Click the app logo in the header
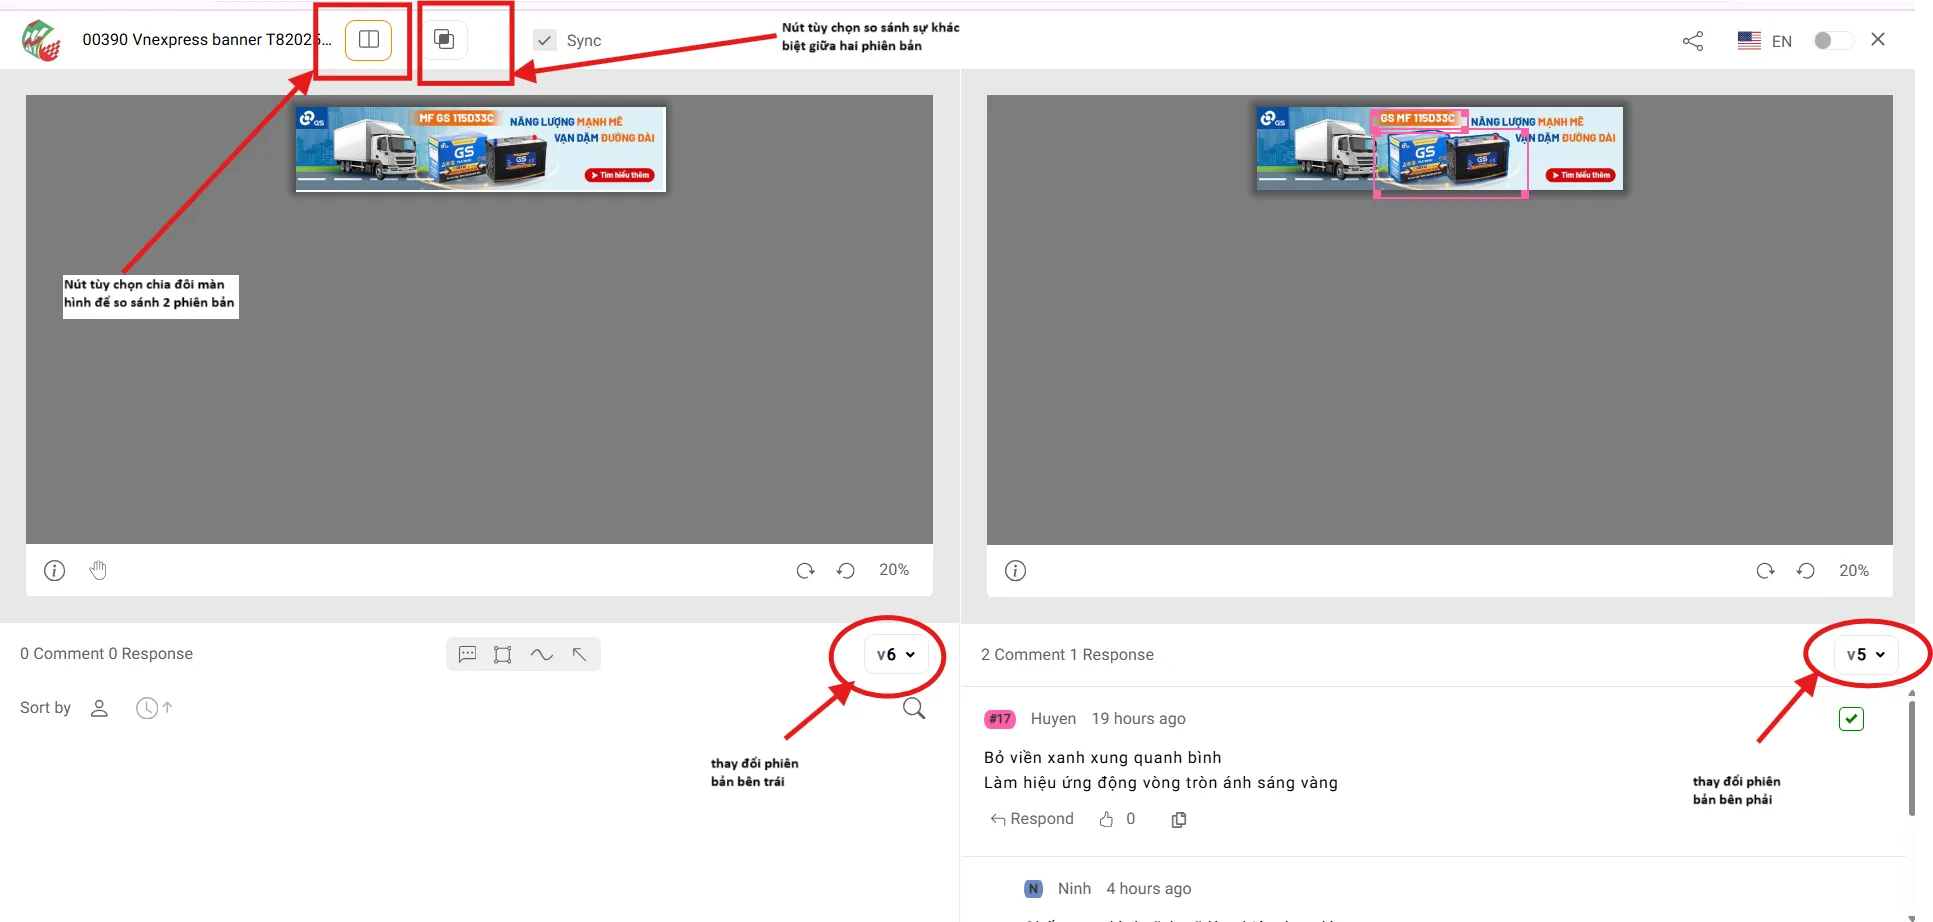This screenshot has height=922, width=1933. pyautogui.click(x=41, y=41)
